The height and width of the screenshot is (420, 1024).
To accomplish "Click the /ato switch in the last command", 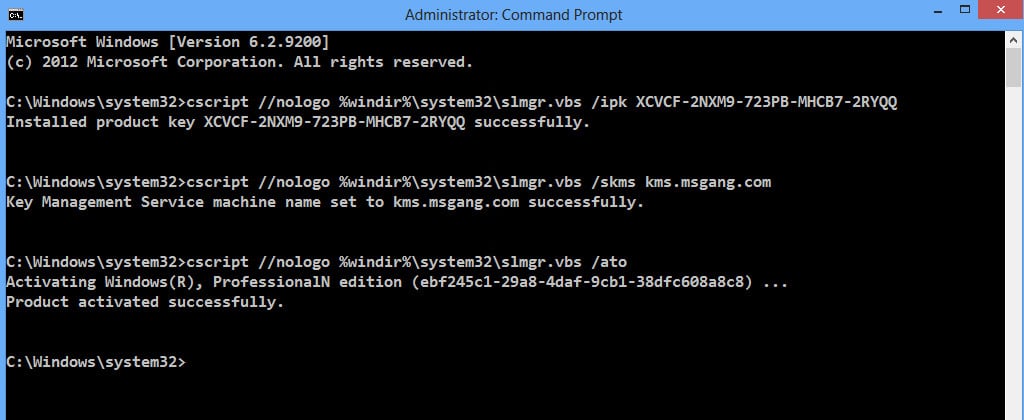I will point(609,262).
